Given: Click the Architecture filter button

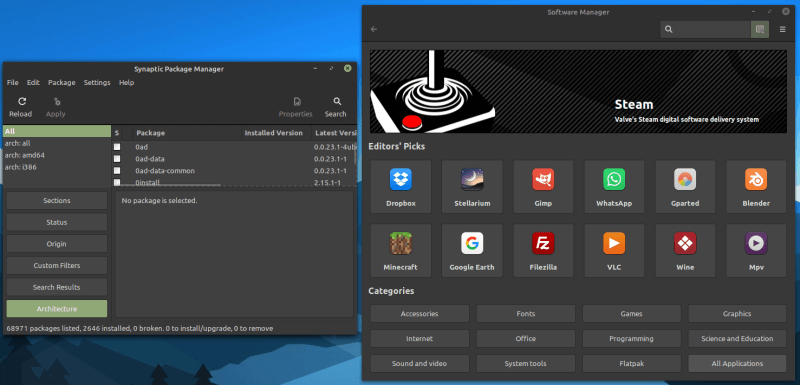Looking at the screenshot, I should click(57, 309).
